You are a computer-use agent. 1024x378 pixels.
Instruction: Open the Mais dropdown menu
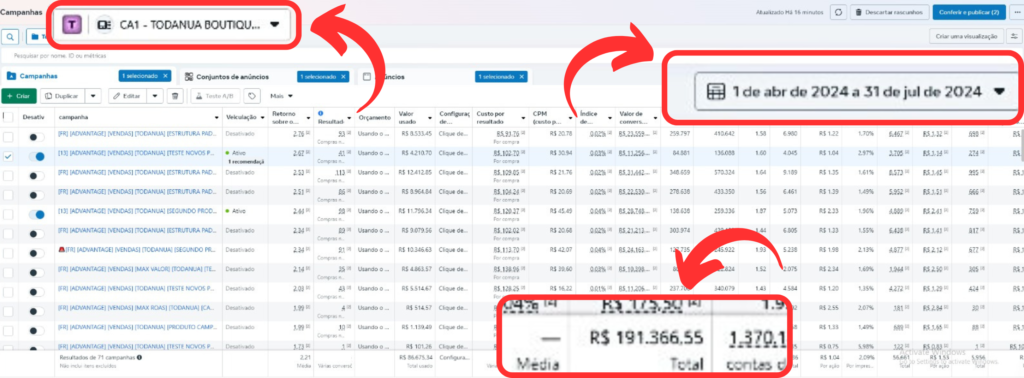pos(281,96)
